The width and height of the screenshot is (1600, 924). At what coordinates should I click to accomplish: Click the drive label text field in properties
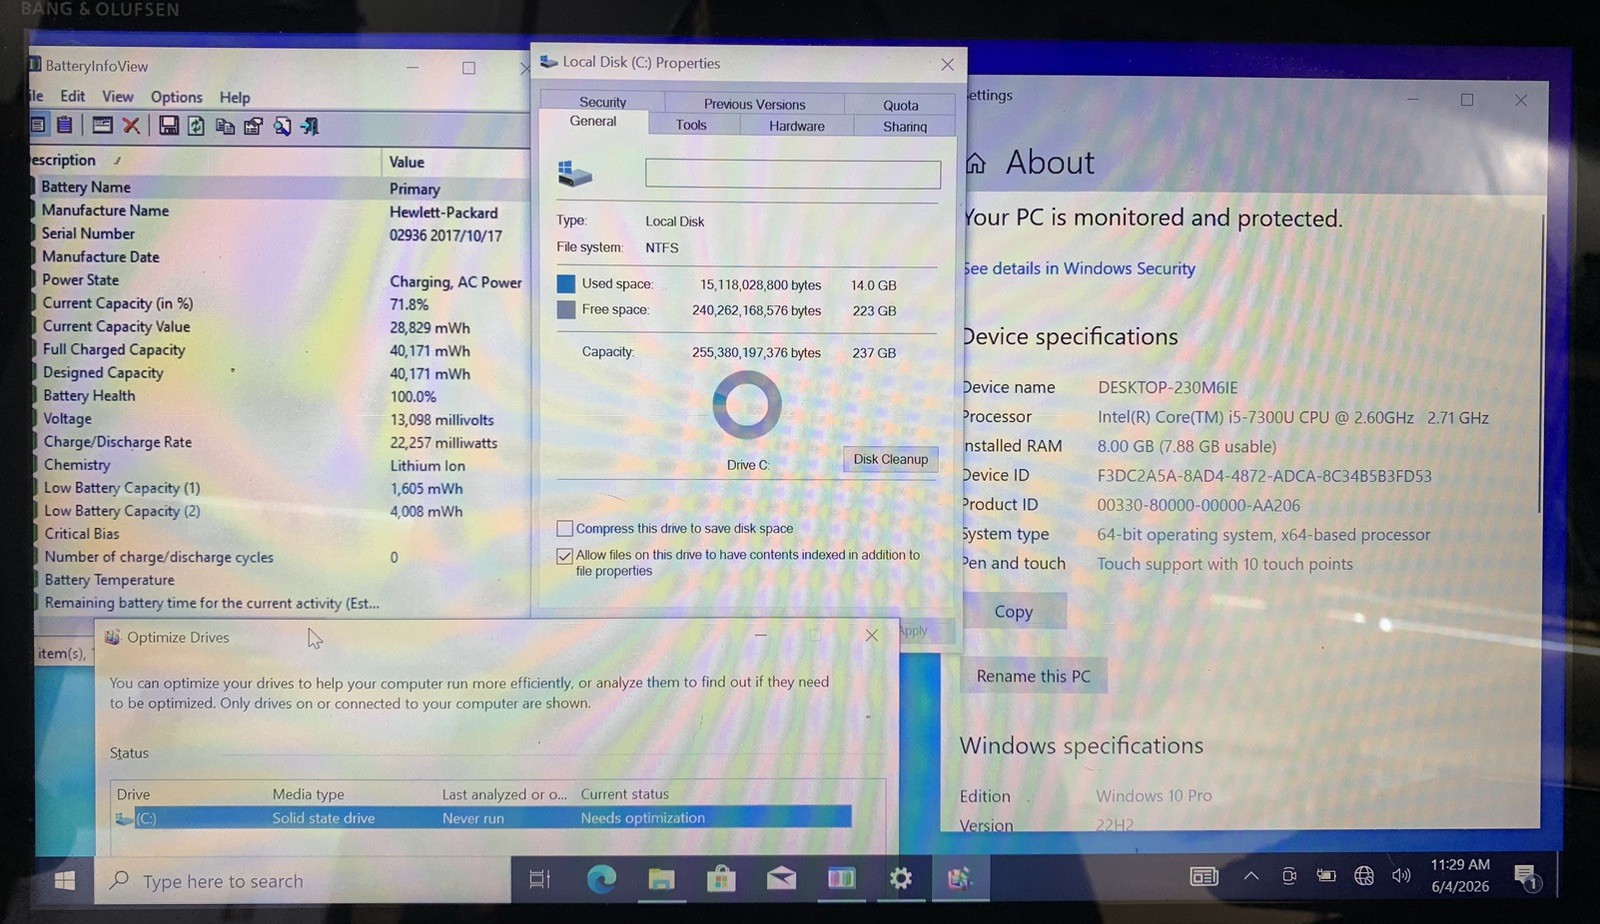click(x=793, y=174)
